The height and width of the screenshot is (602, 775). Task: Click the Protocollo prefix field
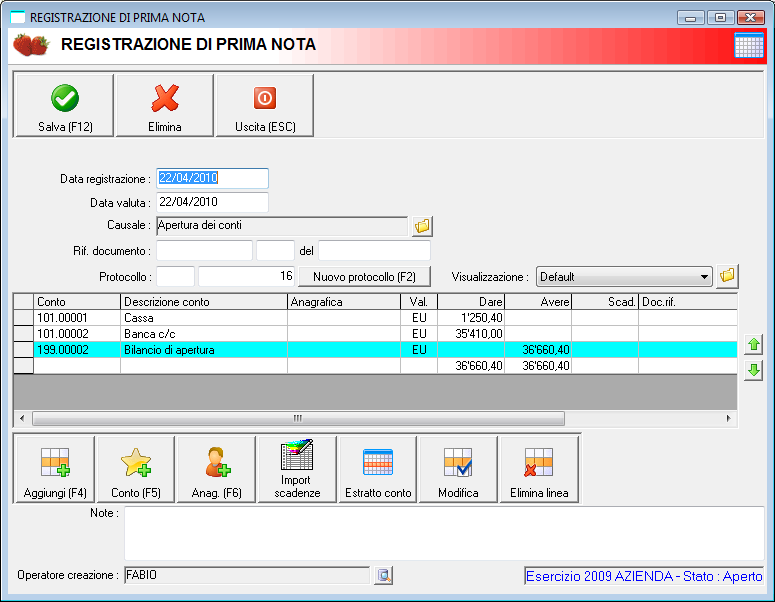175,276
